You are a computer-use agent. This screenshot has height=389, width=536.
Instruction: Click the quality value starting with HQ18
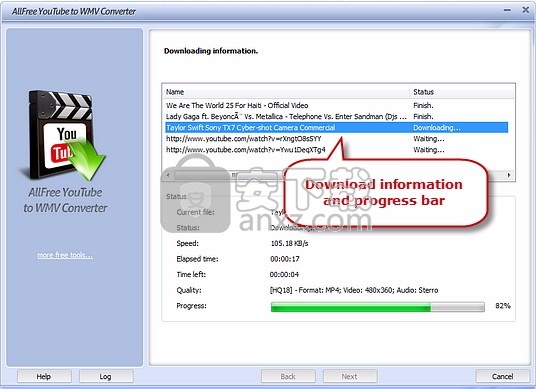pos(354,290)
